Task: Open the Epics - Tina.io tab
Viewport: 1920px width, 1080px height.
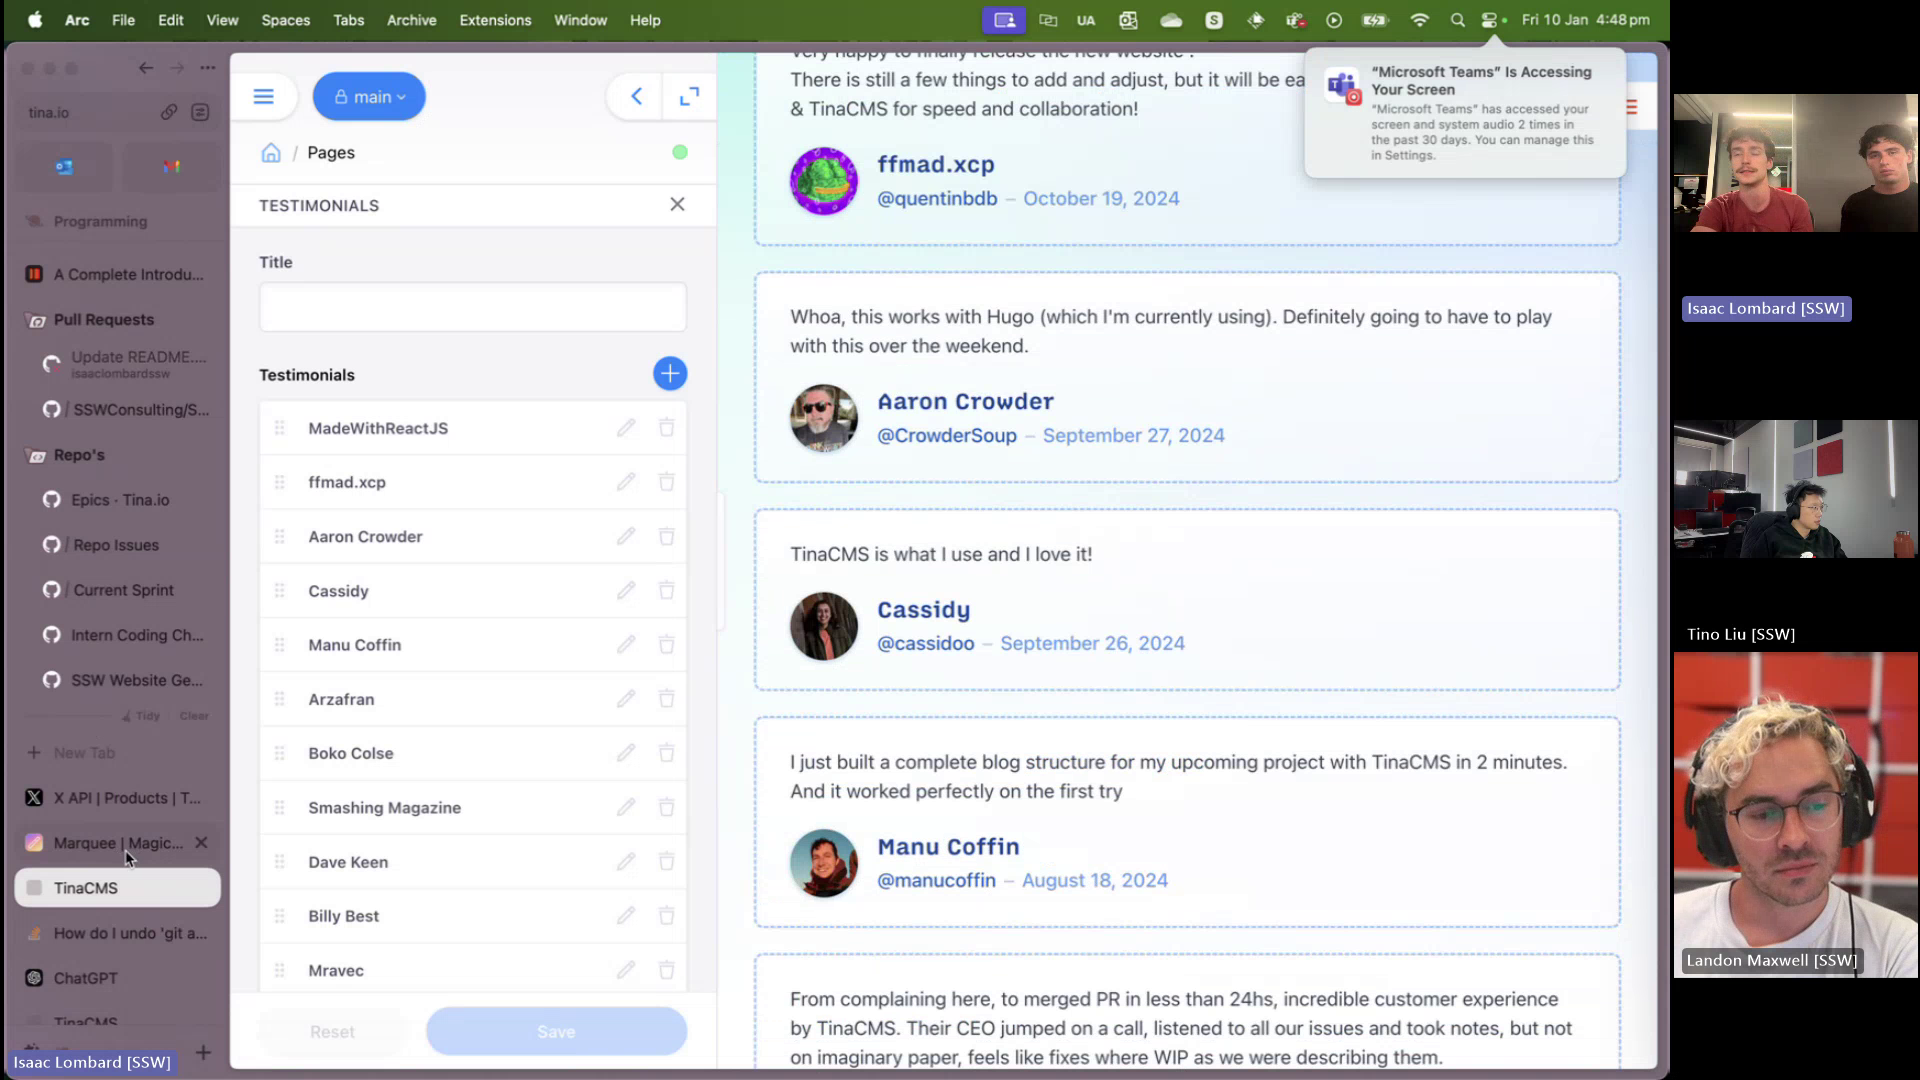Action: (x=118, y=500)
